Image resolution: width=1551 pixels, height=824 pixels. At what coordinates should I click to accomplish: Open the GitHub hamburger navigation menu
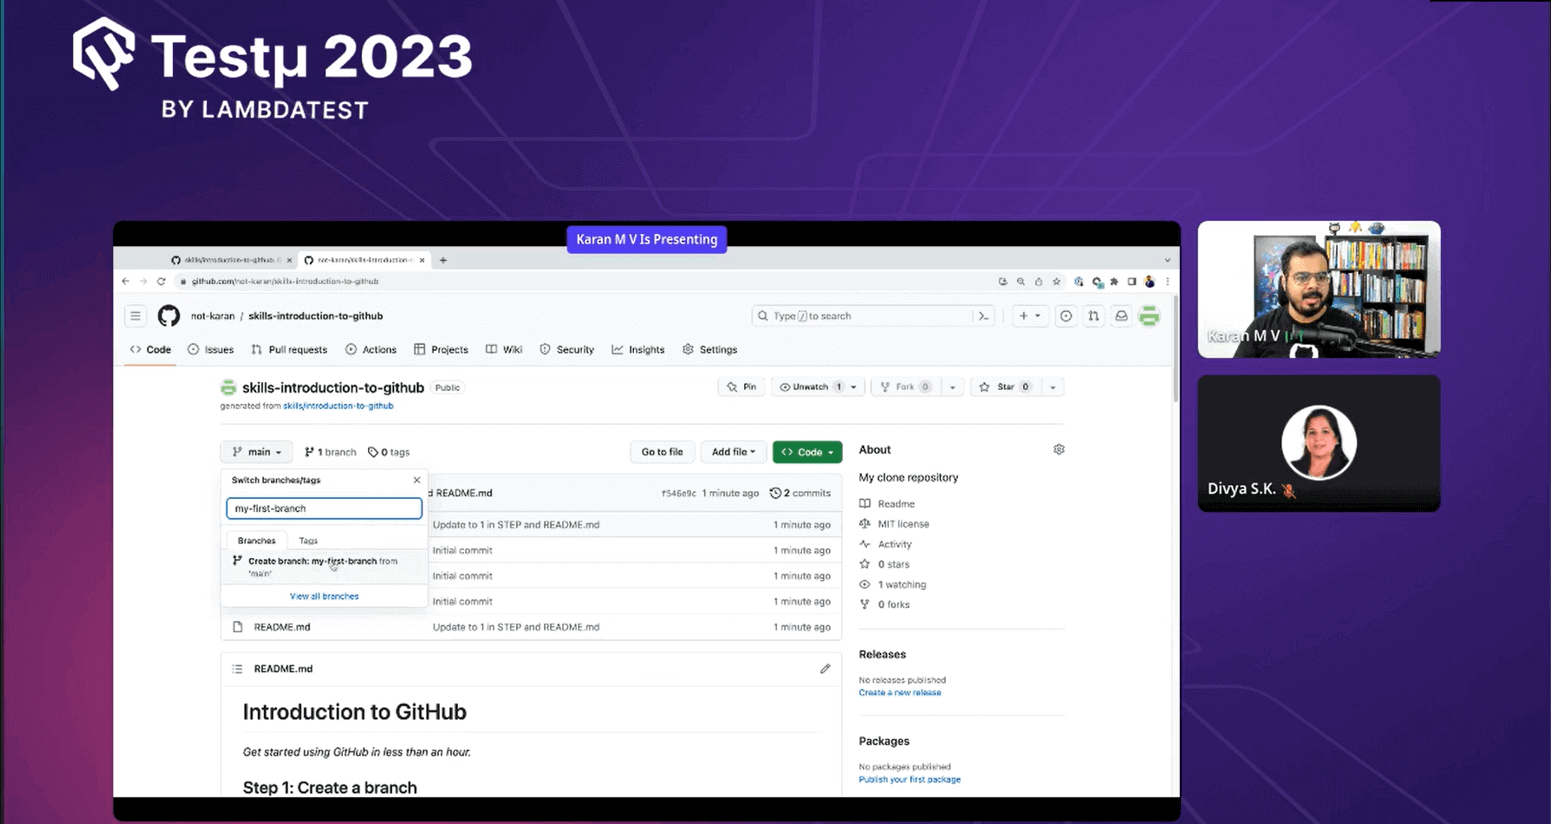pos(135,316)
